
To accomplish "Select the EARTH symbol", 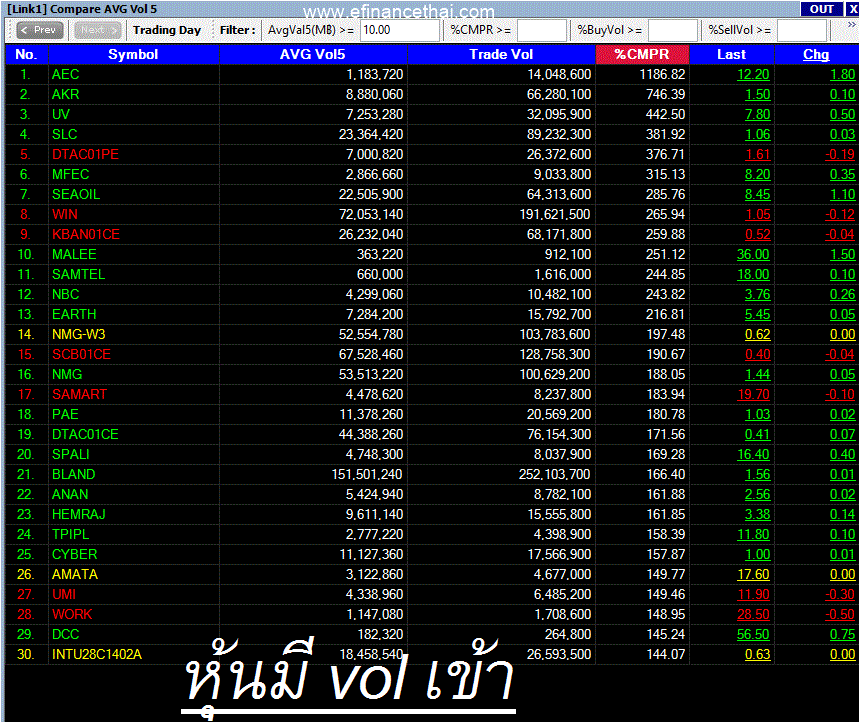I will [75, 314].
